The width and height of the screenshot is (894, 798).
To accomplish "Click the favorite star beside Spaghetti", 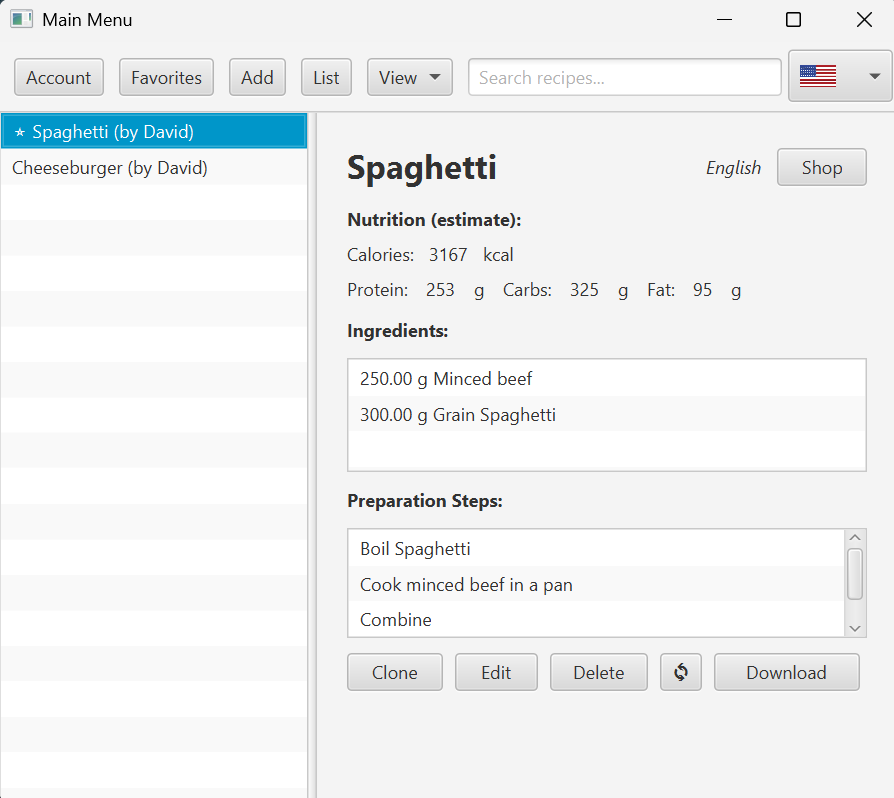I will coord(20,132).
